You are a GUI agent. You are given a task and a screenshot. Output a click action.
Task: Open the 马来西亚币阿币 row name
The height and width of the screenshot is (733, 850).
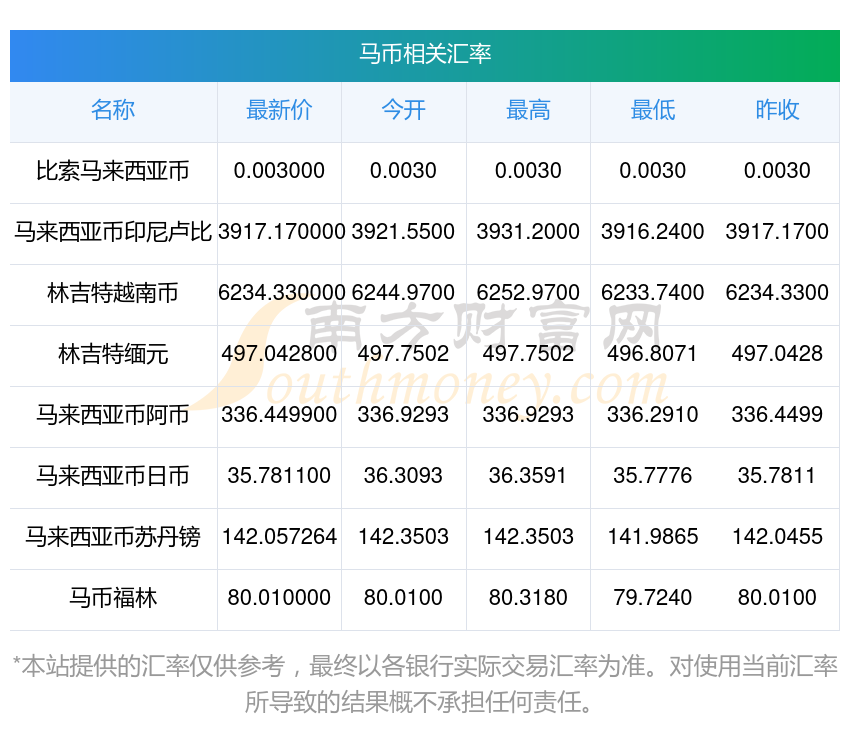click(x=113, y=415)
